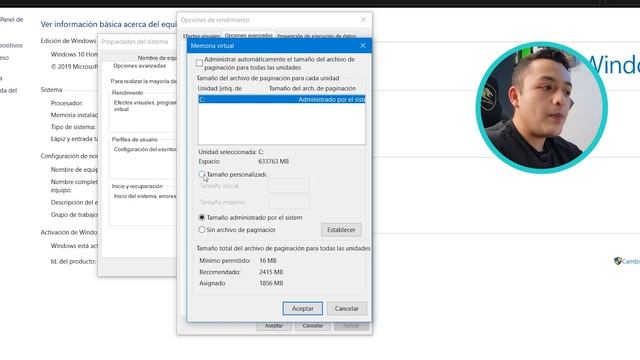Image resolution: width=640 pixels, height=360 pixels.
Task: Click the shield icon beside Cambiar link
Action: pyautogui.click(x=618, y=261)
